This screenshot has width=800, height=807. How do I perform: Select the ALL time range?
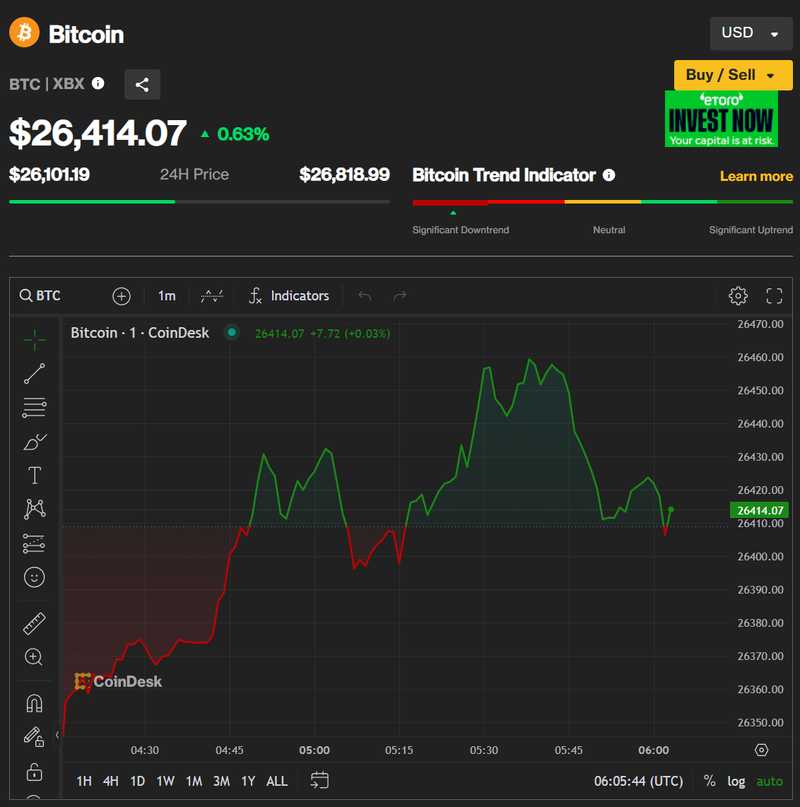[277, 781]
